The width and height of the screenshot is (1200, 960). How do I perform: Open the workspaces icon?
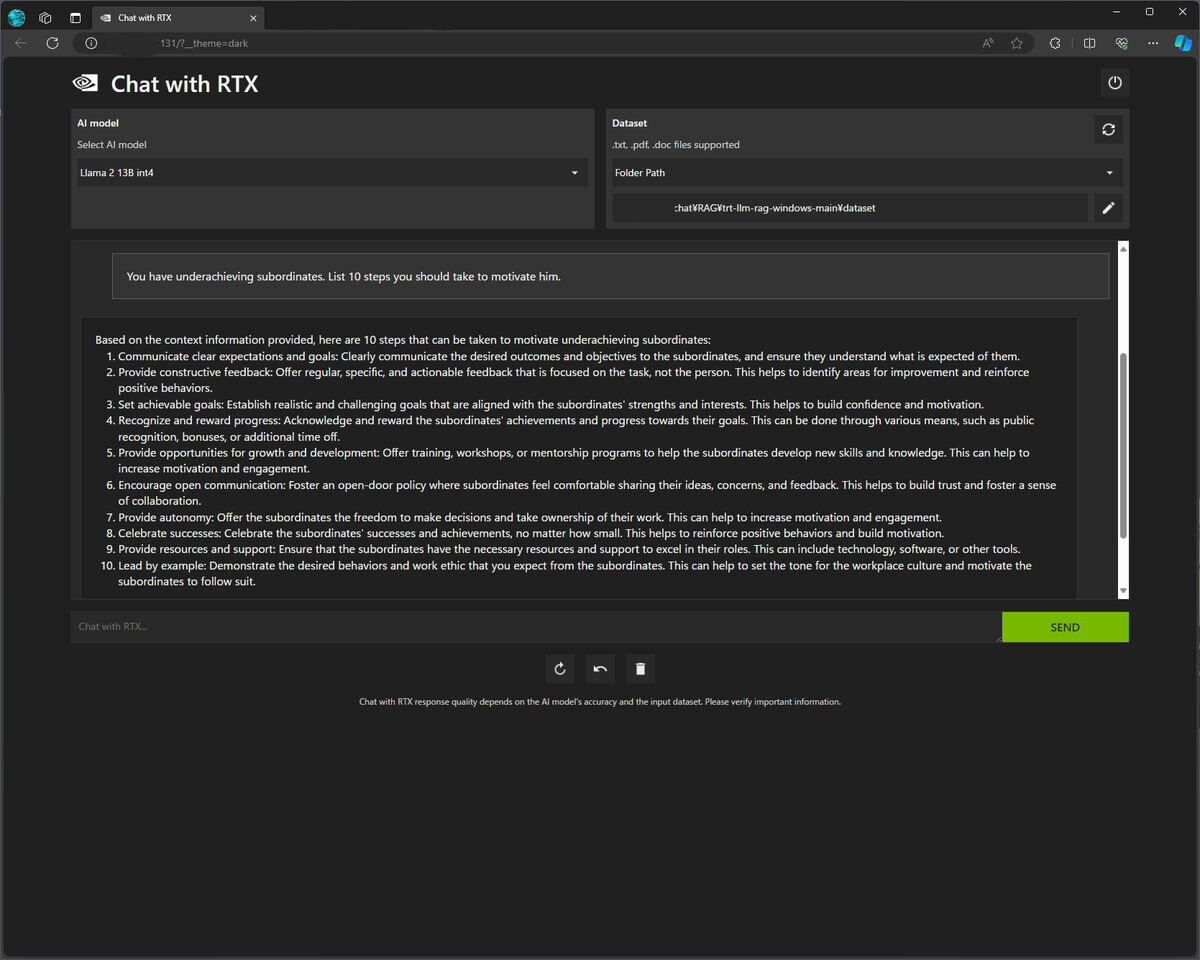45,17
